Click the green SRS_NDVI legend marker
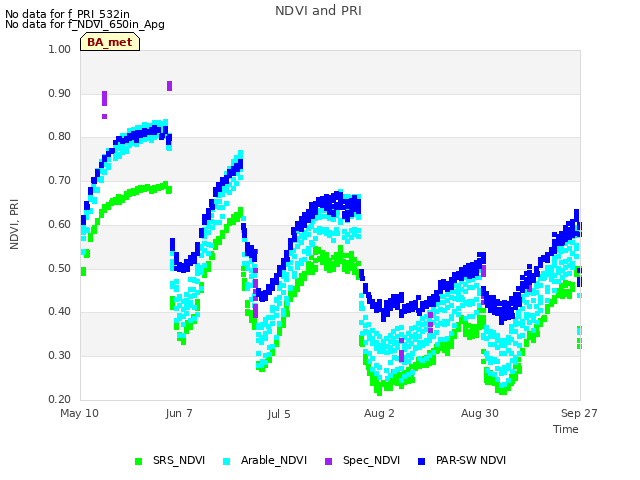This screenshot has width=640, height=480. coord(139,461)
